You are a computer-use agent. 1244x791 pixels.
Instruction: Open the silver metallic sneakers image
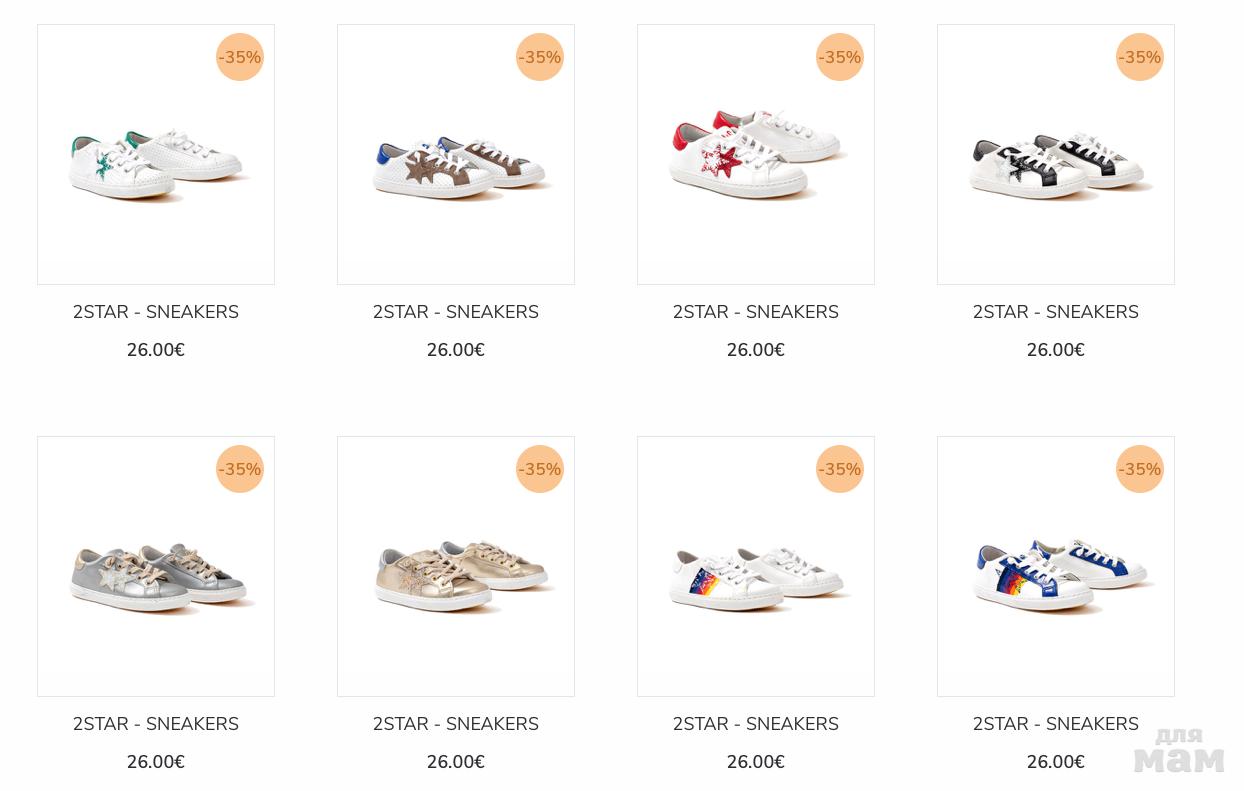[156, 576]
